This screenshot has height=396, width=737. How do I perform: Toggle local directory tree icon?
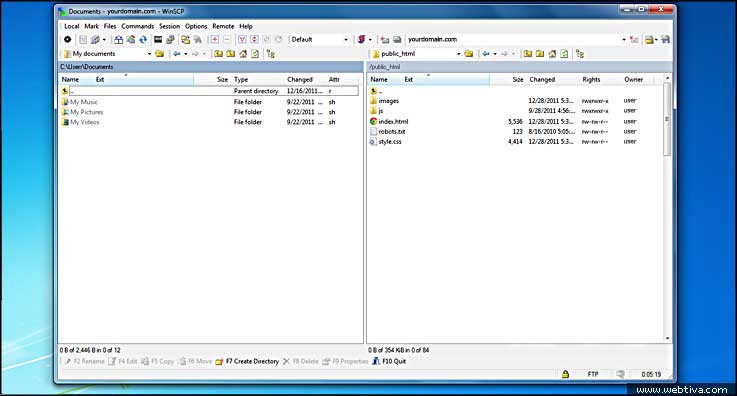tap(271, 54)
